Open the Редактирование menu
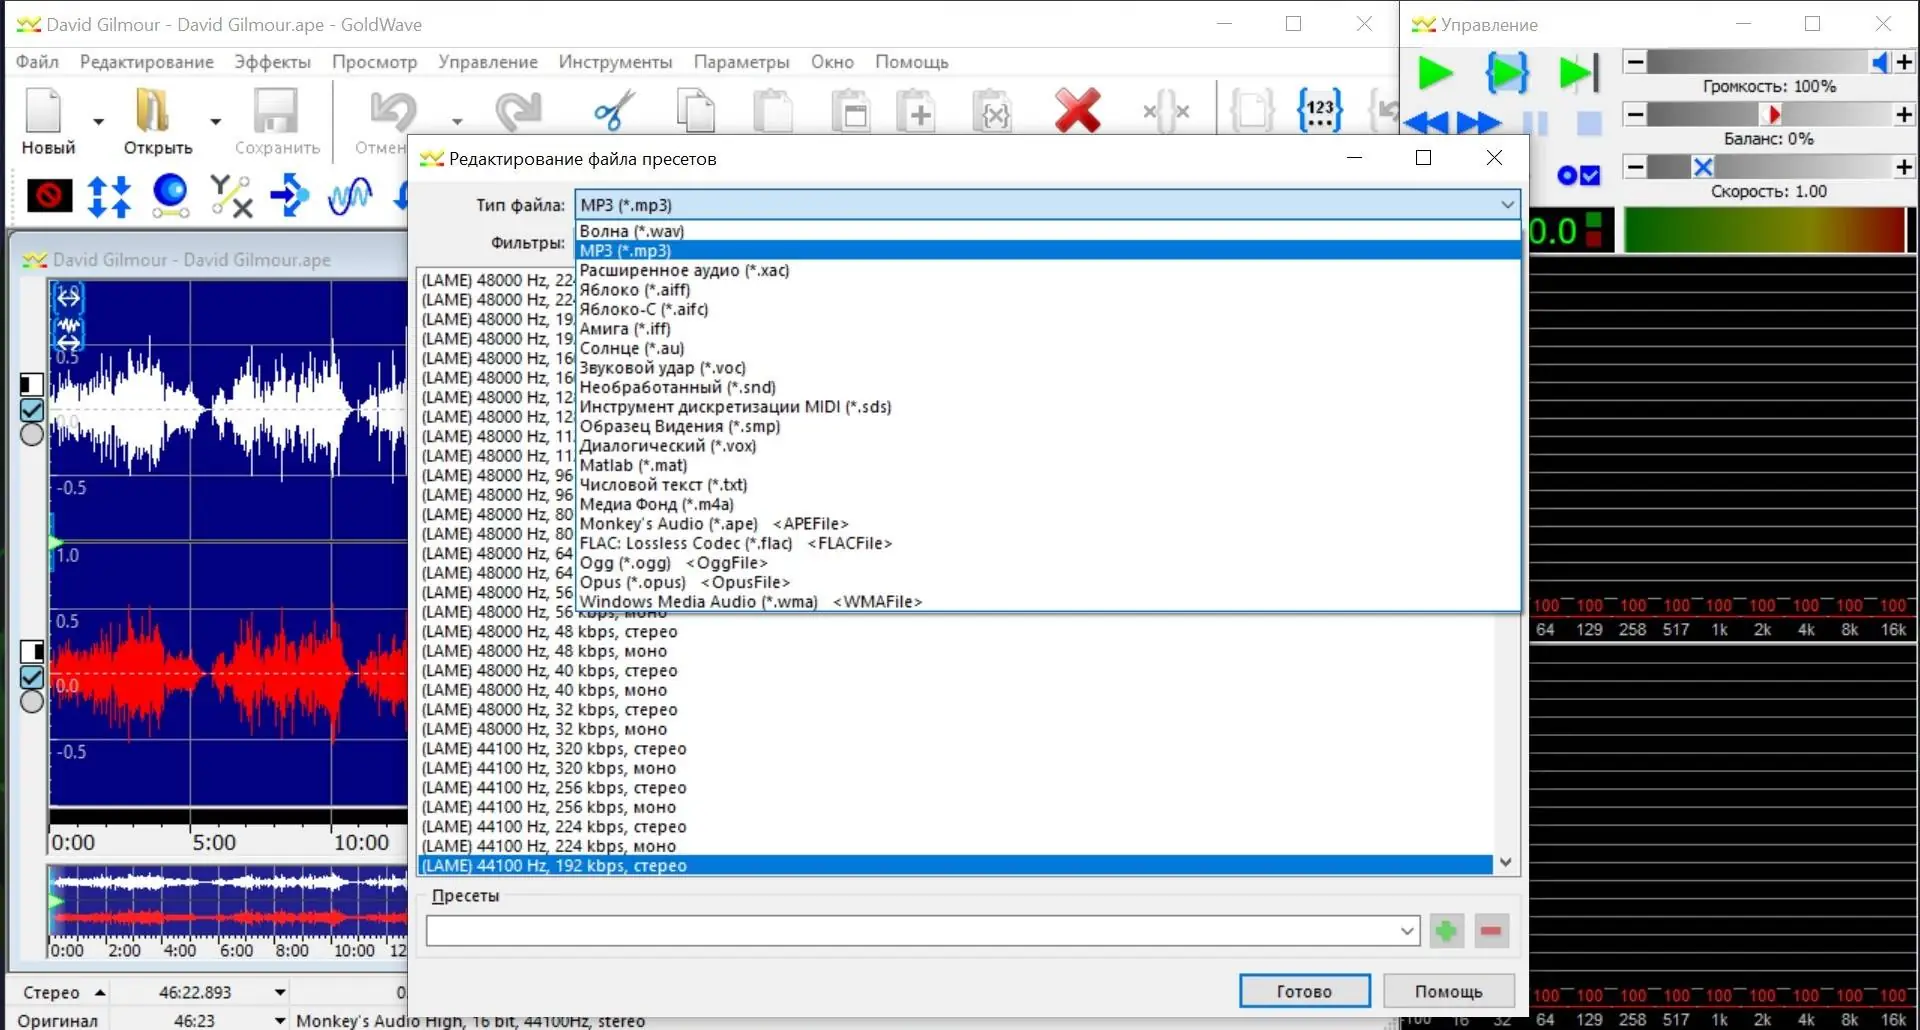 coord(147,62)
